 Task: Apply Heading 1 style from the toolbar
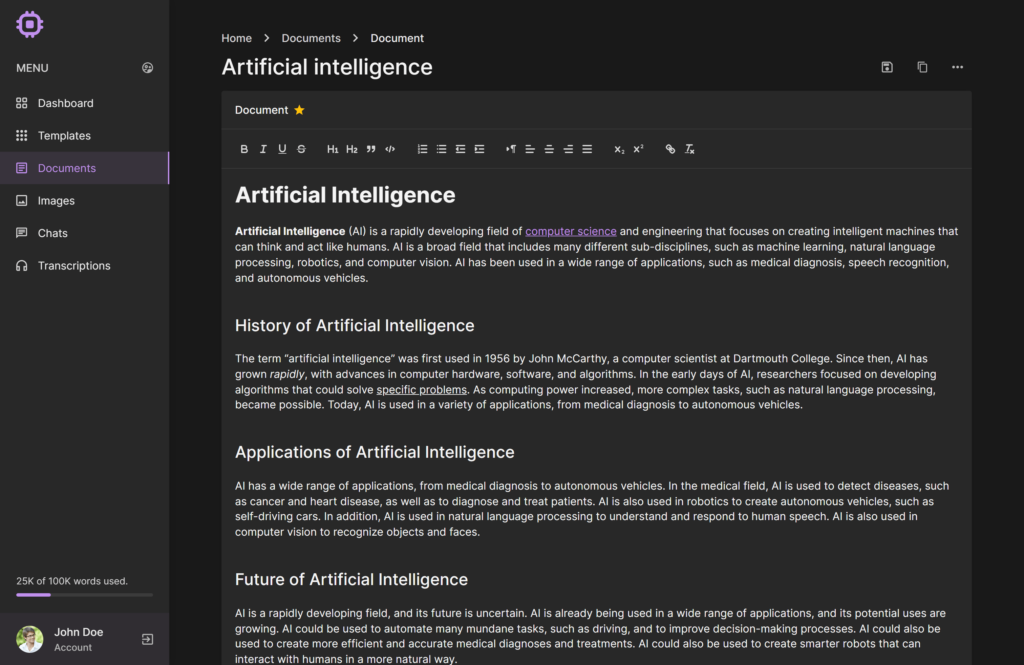pos(333,149)
